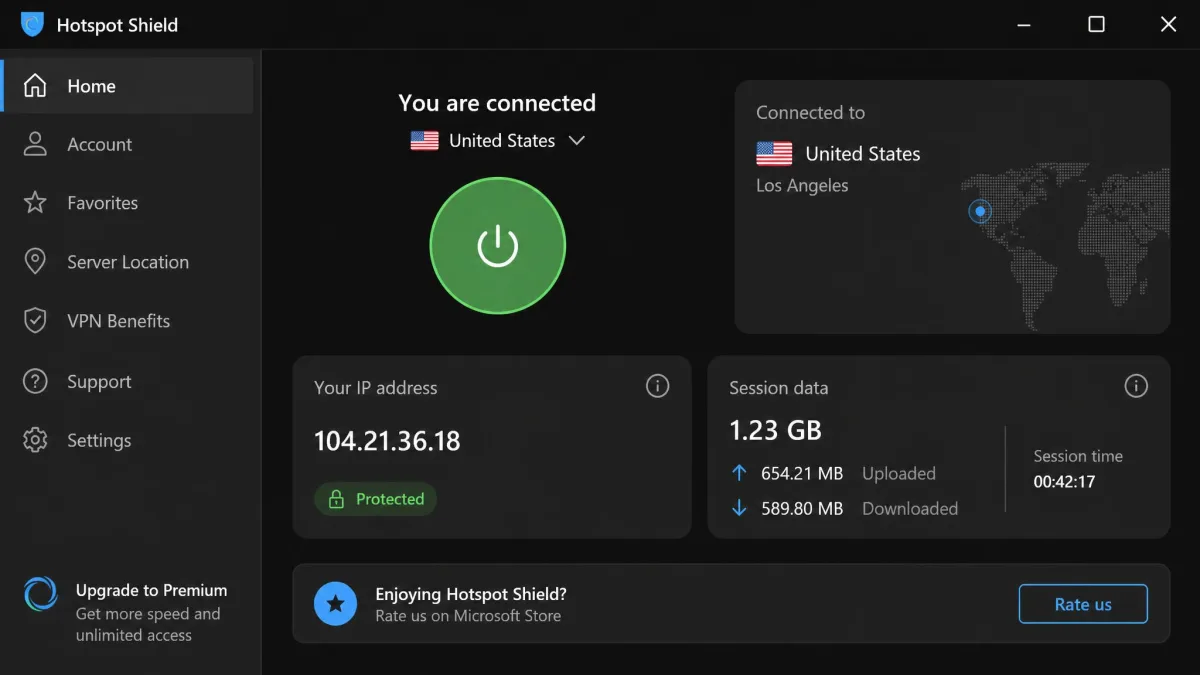Close the Hotspot Shield window
Screen dimensions: 1200x675
[1168, 24]
